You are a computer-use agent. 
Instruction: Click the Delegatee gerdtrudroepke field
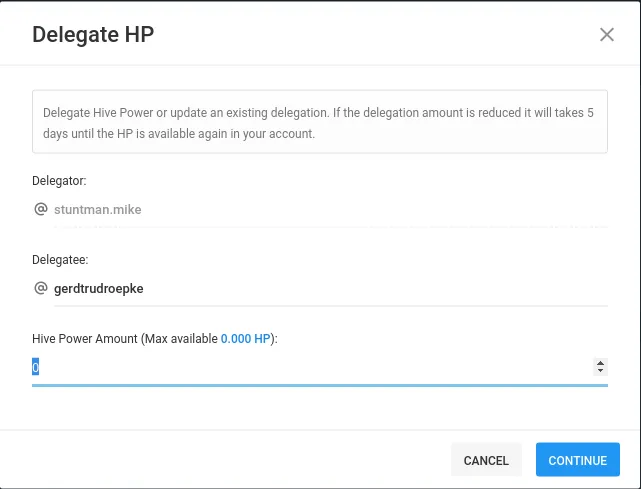[331, 289]
